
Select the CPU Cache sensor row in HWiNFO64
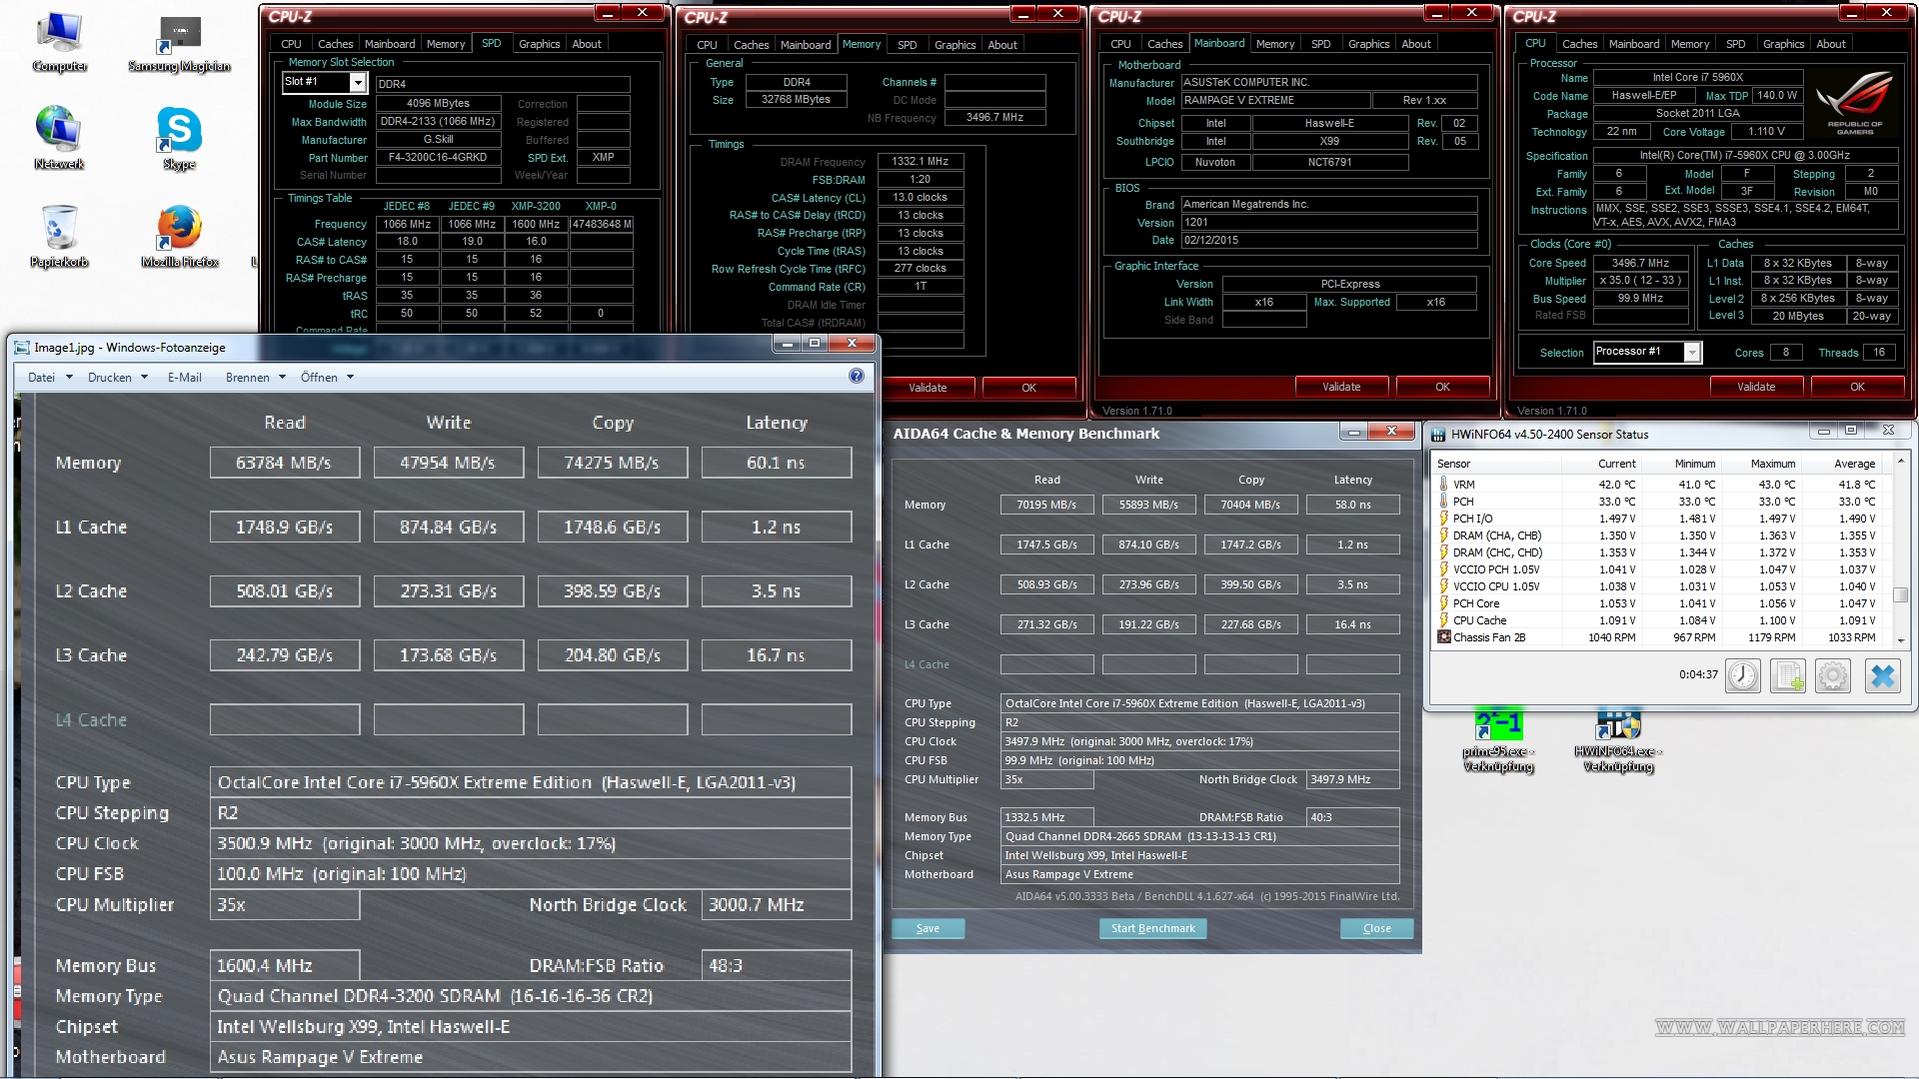click(1662, 620)
